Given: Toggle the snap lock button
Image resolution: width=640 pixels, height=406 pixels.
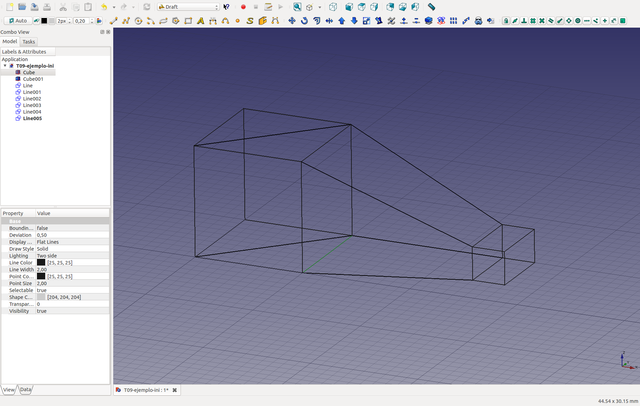Looking at the screenshot, I should click(506, 20).
